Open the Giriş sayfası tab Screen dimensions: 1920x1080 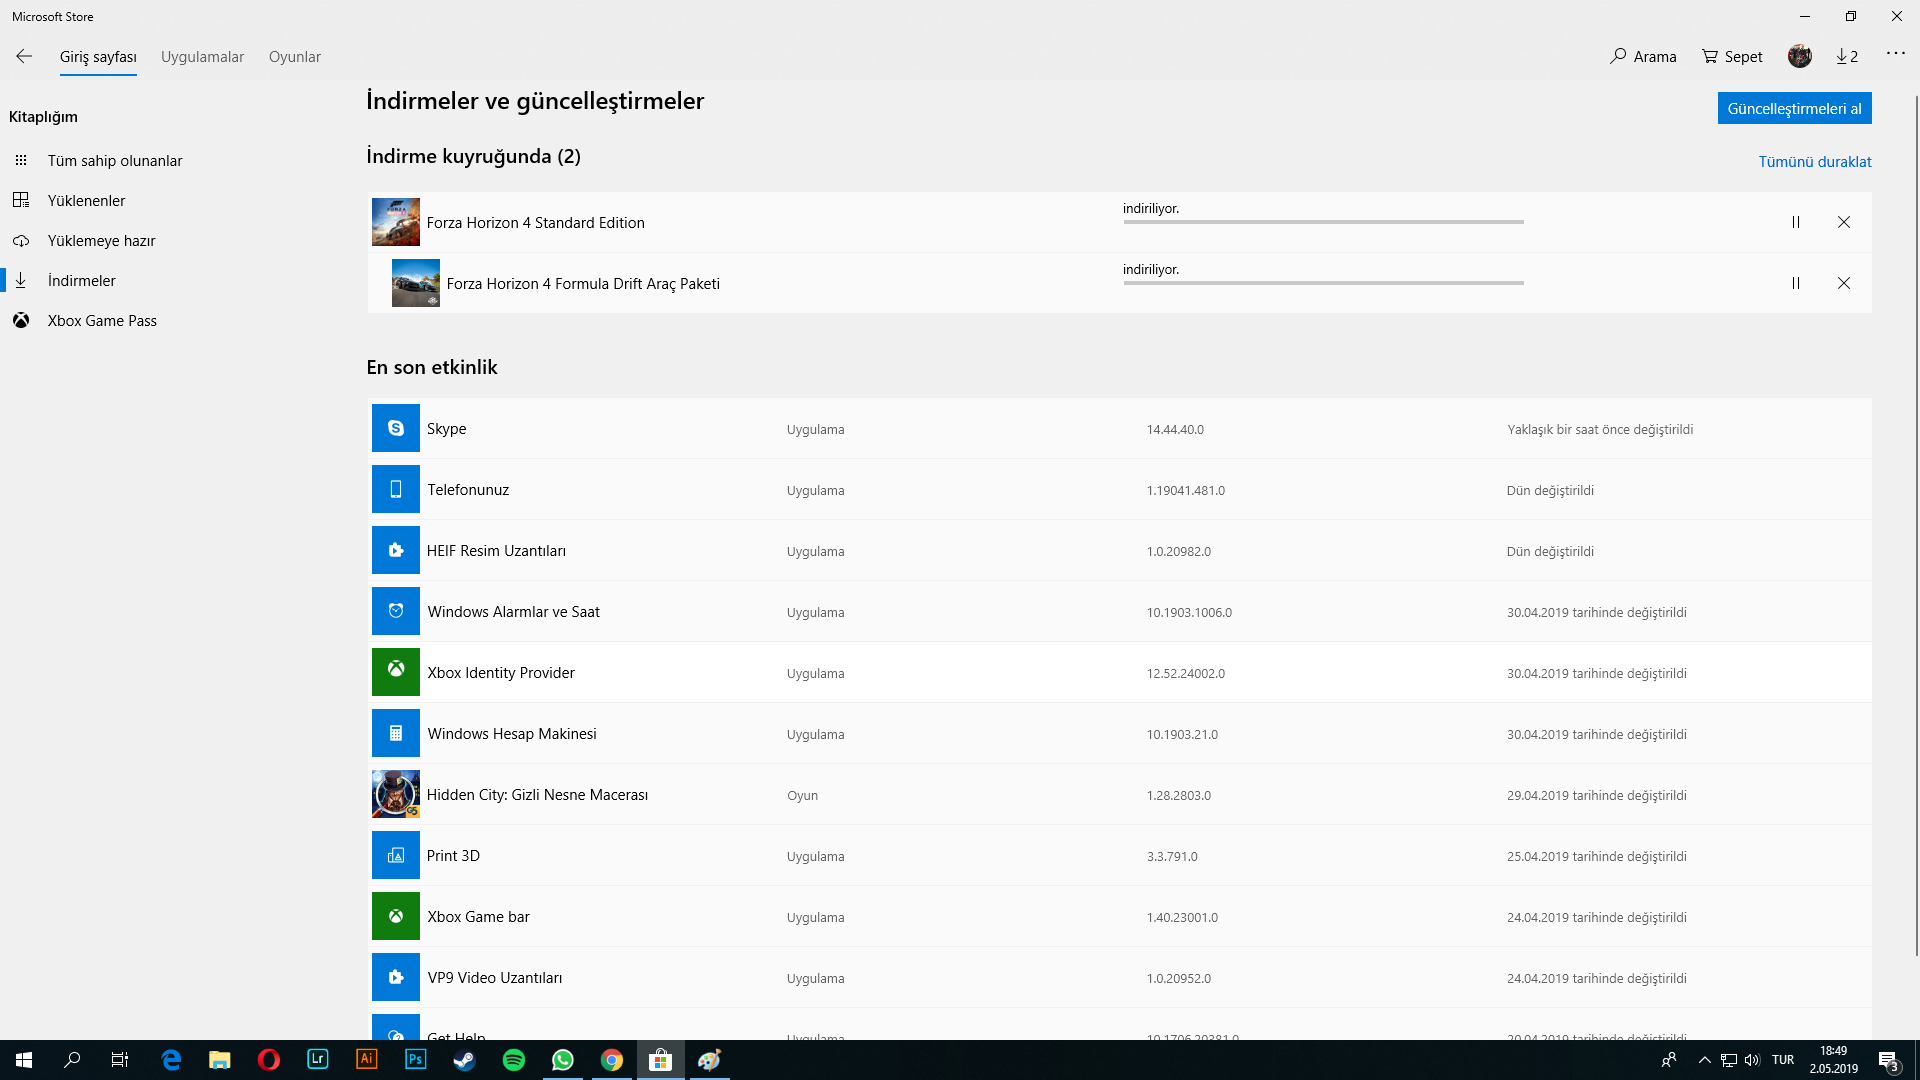click(x=98, y=57)
